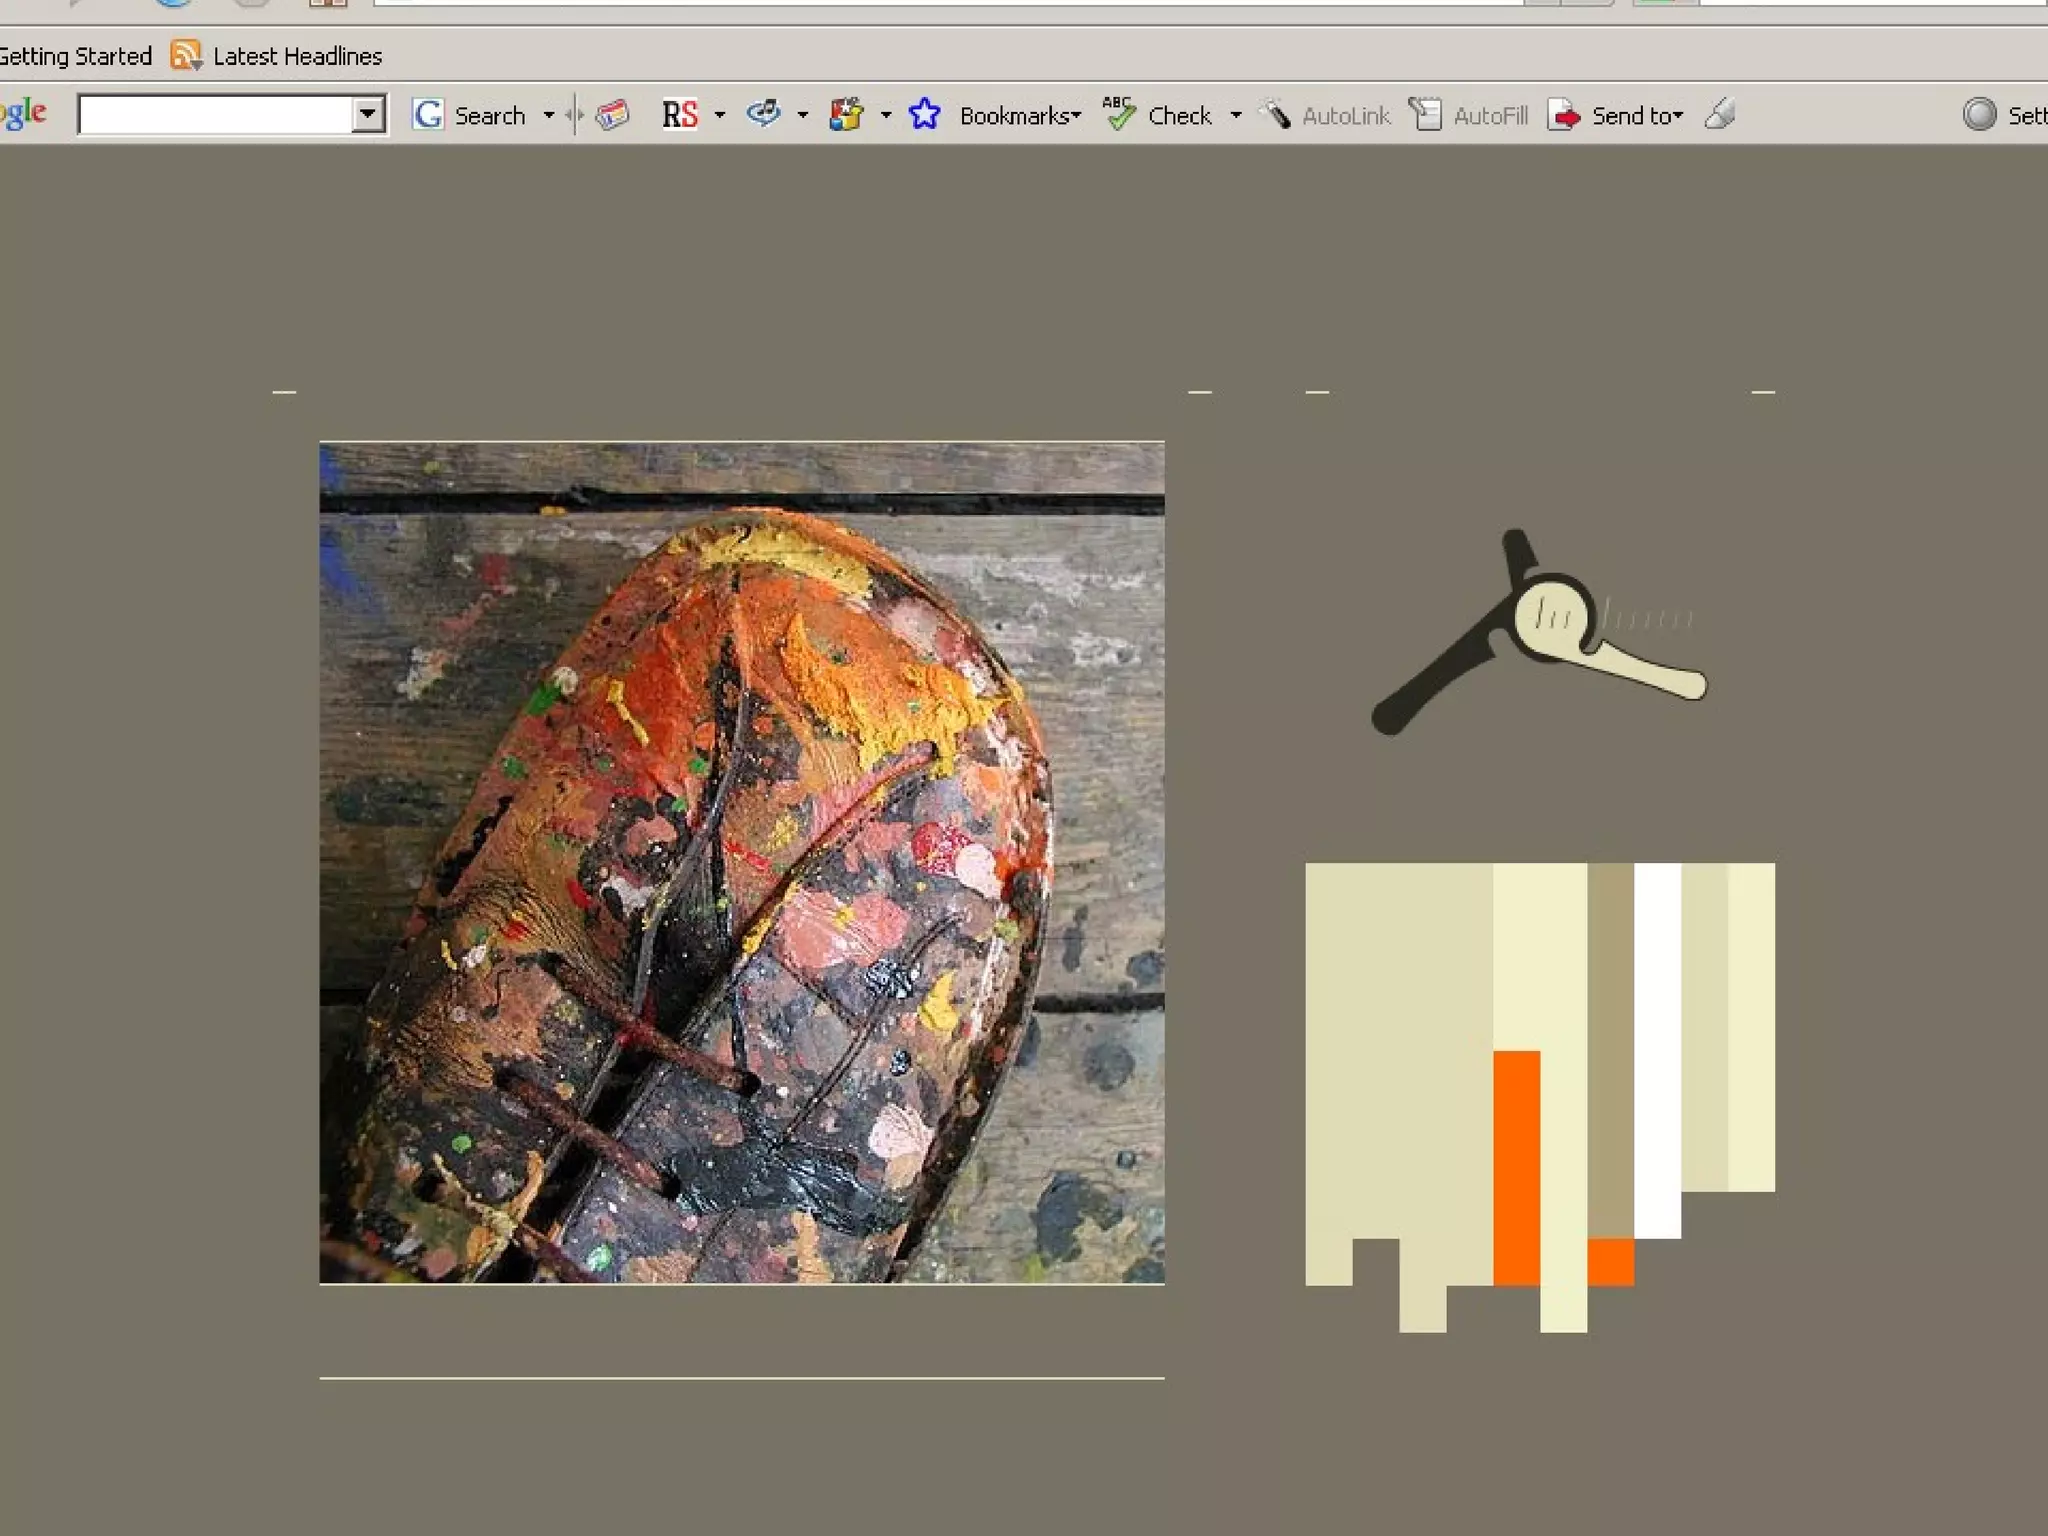Click the AutoFill form icon
This screenshot has height=1536, width=2048.
tap(1425, 115)
